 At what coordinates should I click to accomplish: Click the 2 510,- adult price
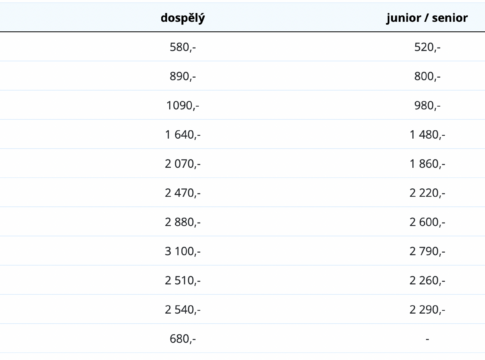click(x=183, y=281)
